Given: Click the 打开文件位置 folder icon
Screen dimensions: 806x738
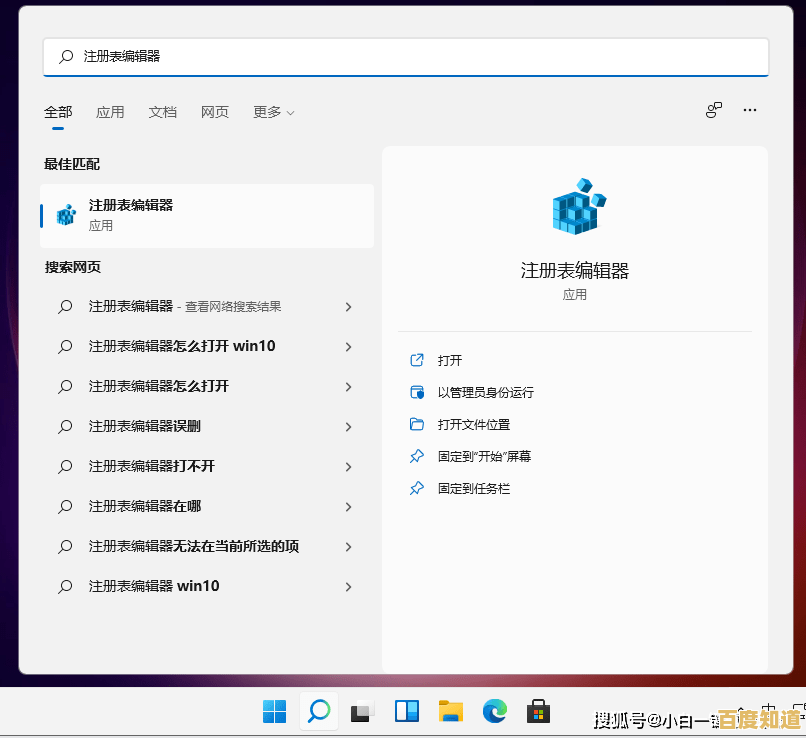Looking at the screenshot, I should [x=417, y=424].
